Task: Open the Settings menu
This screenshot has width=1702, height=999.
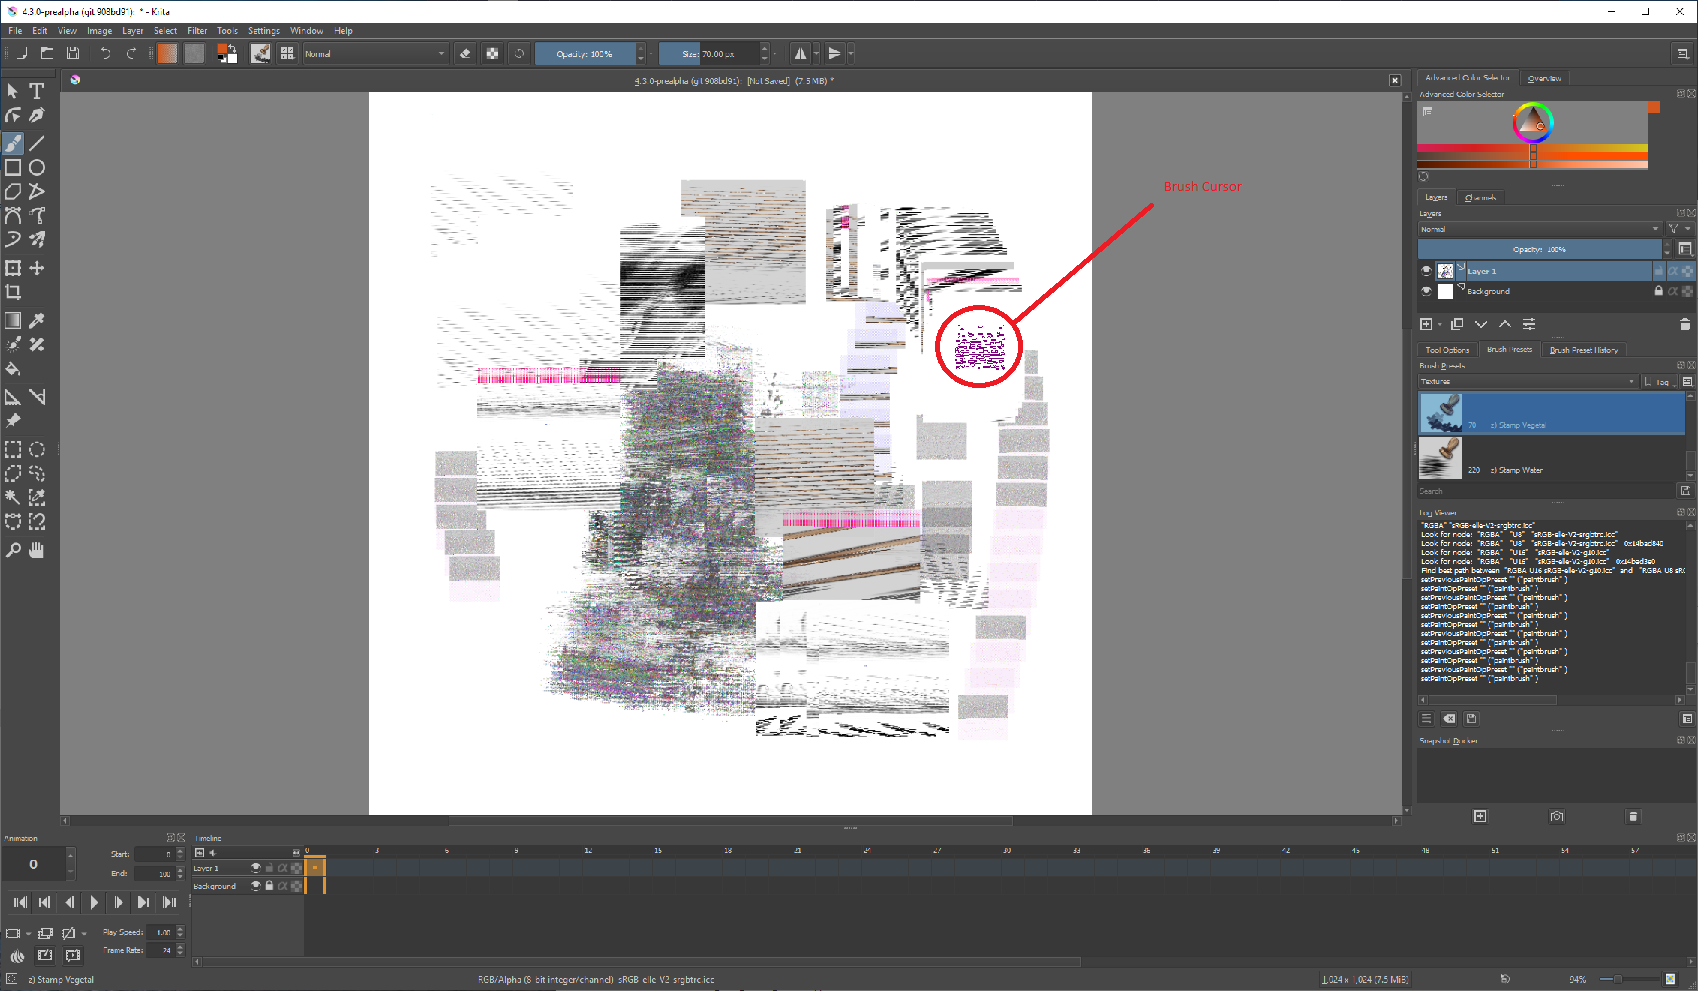Action: tap(264, 31)
